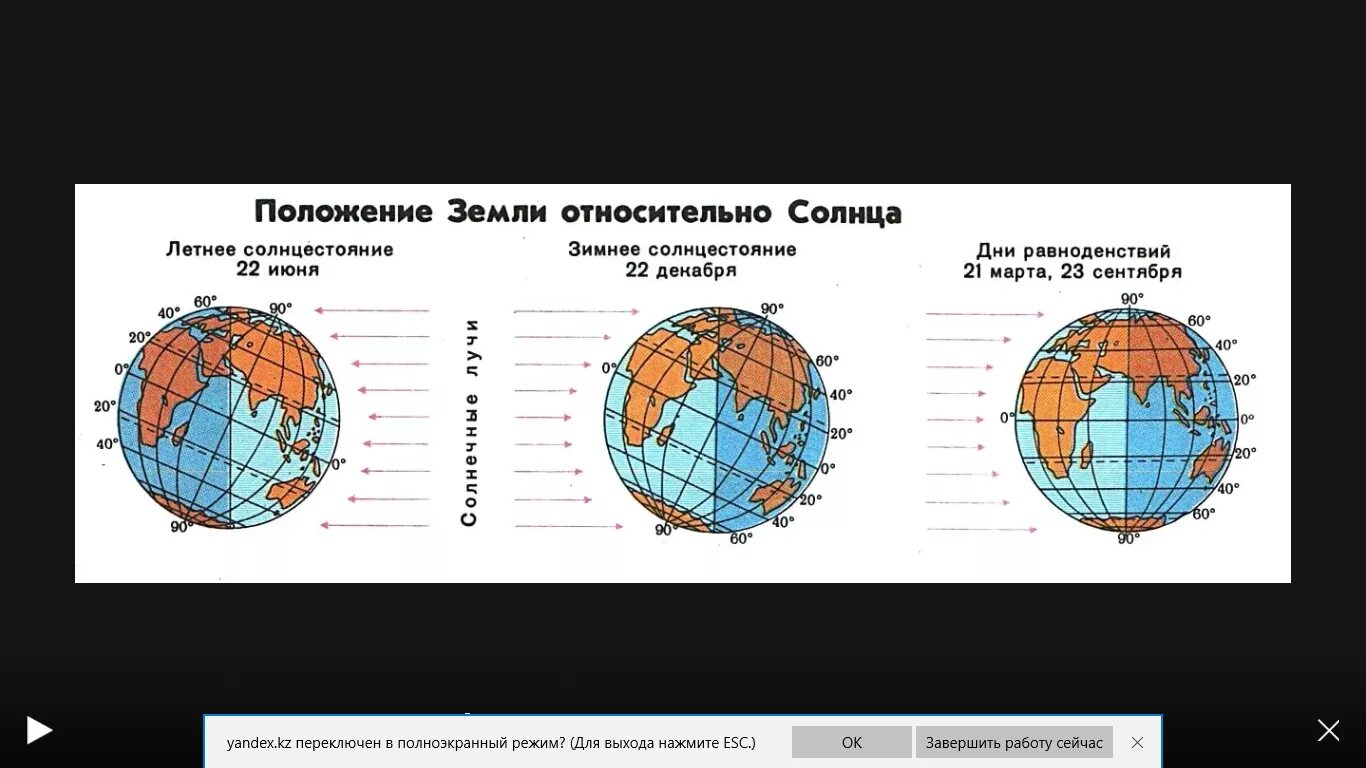Image resolution: width=1366 pixels, height=768 pixels.
Task: Click the equinox globe image
Action: pyautogui.click(x=1128, y=419)
